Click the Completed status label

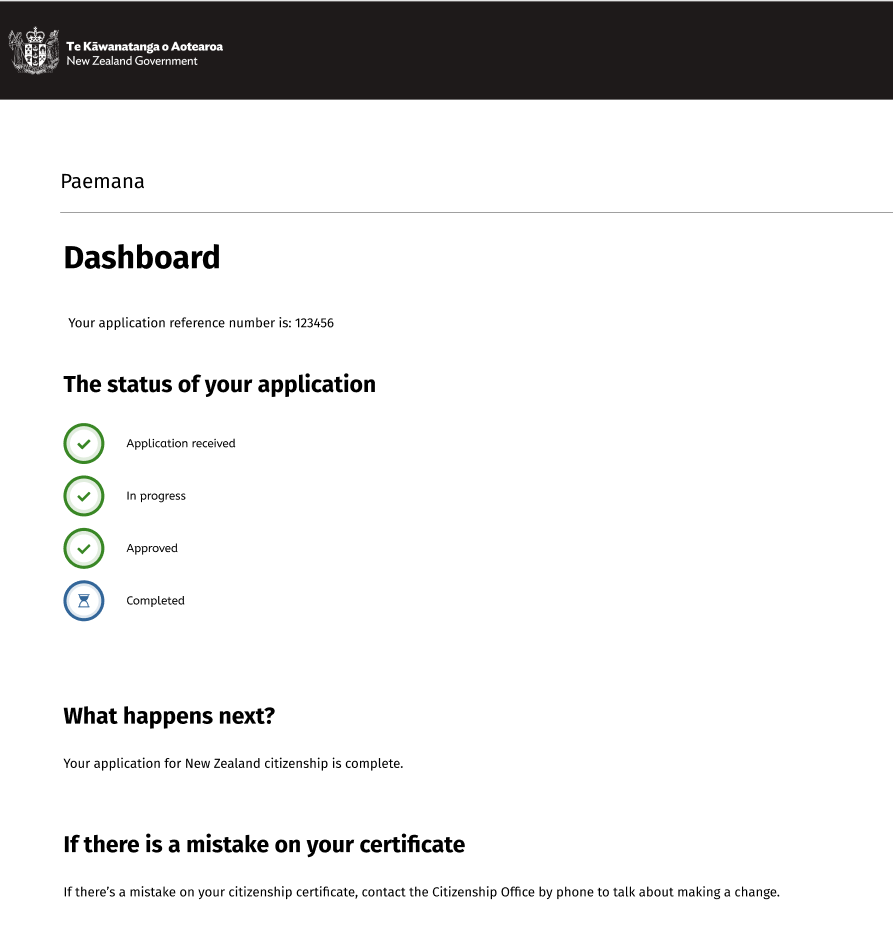155,601
